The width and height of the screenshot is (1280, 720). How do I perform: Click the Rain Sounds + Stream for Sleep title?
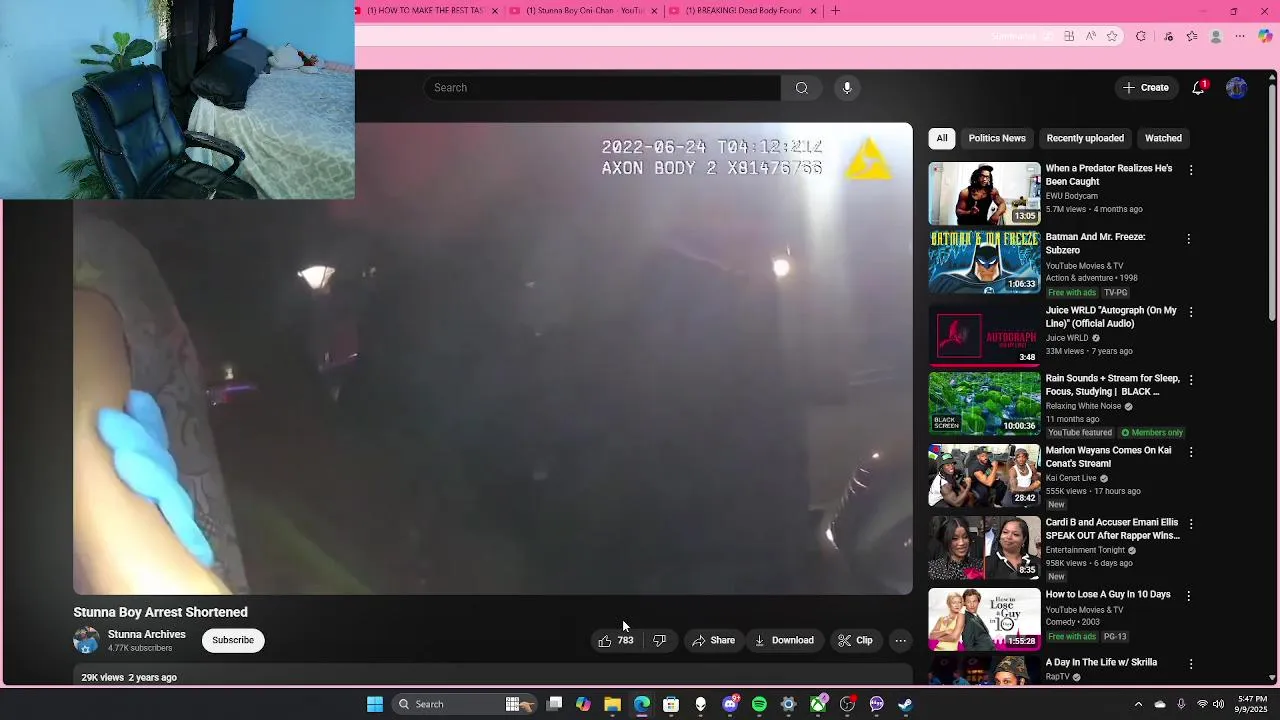(x=1112, y=385)
